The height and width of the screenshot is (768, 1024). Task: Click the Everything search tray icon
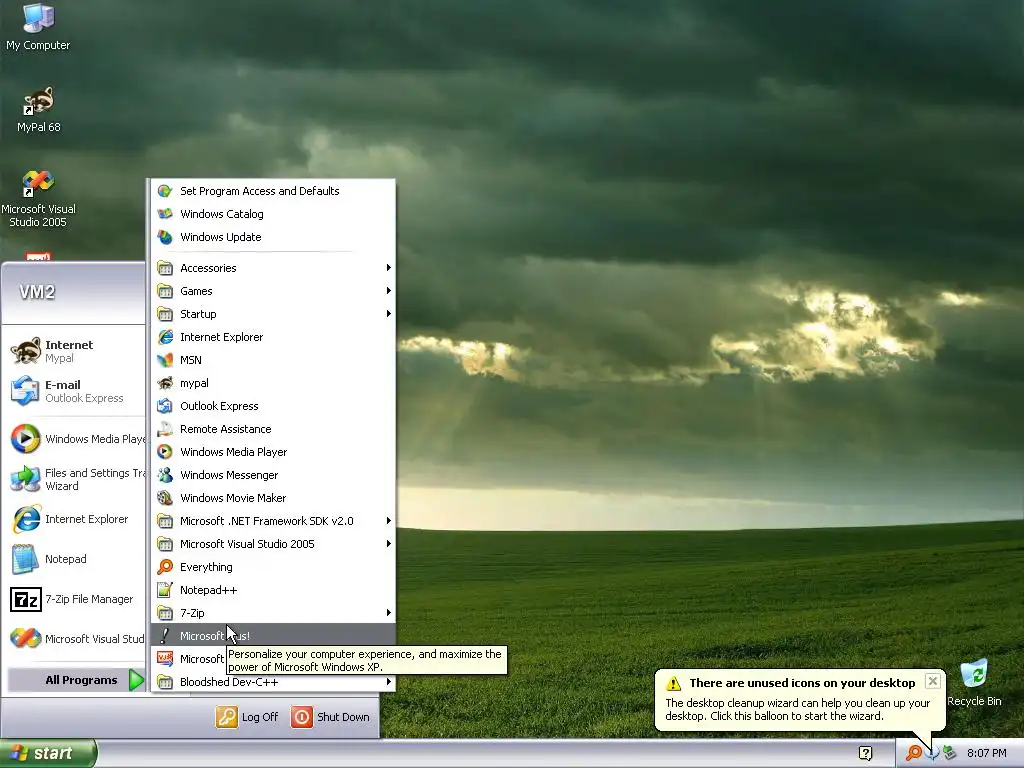914,753
